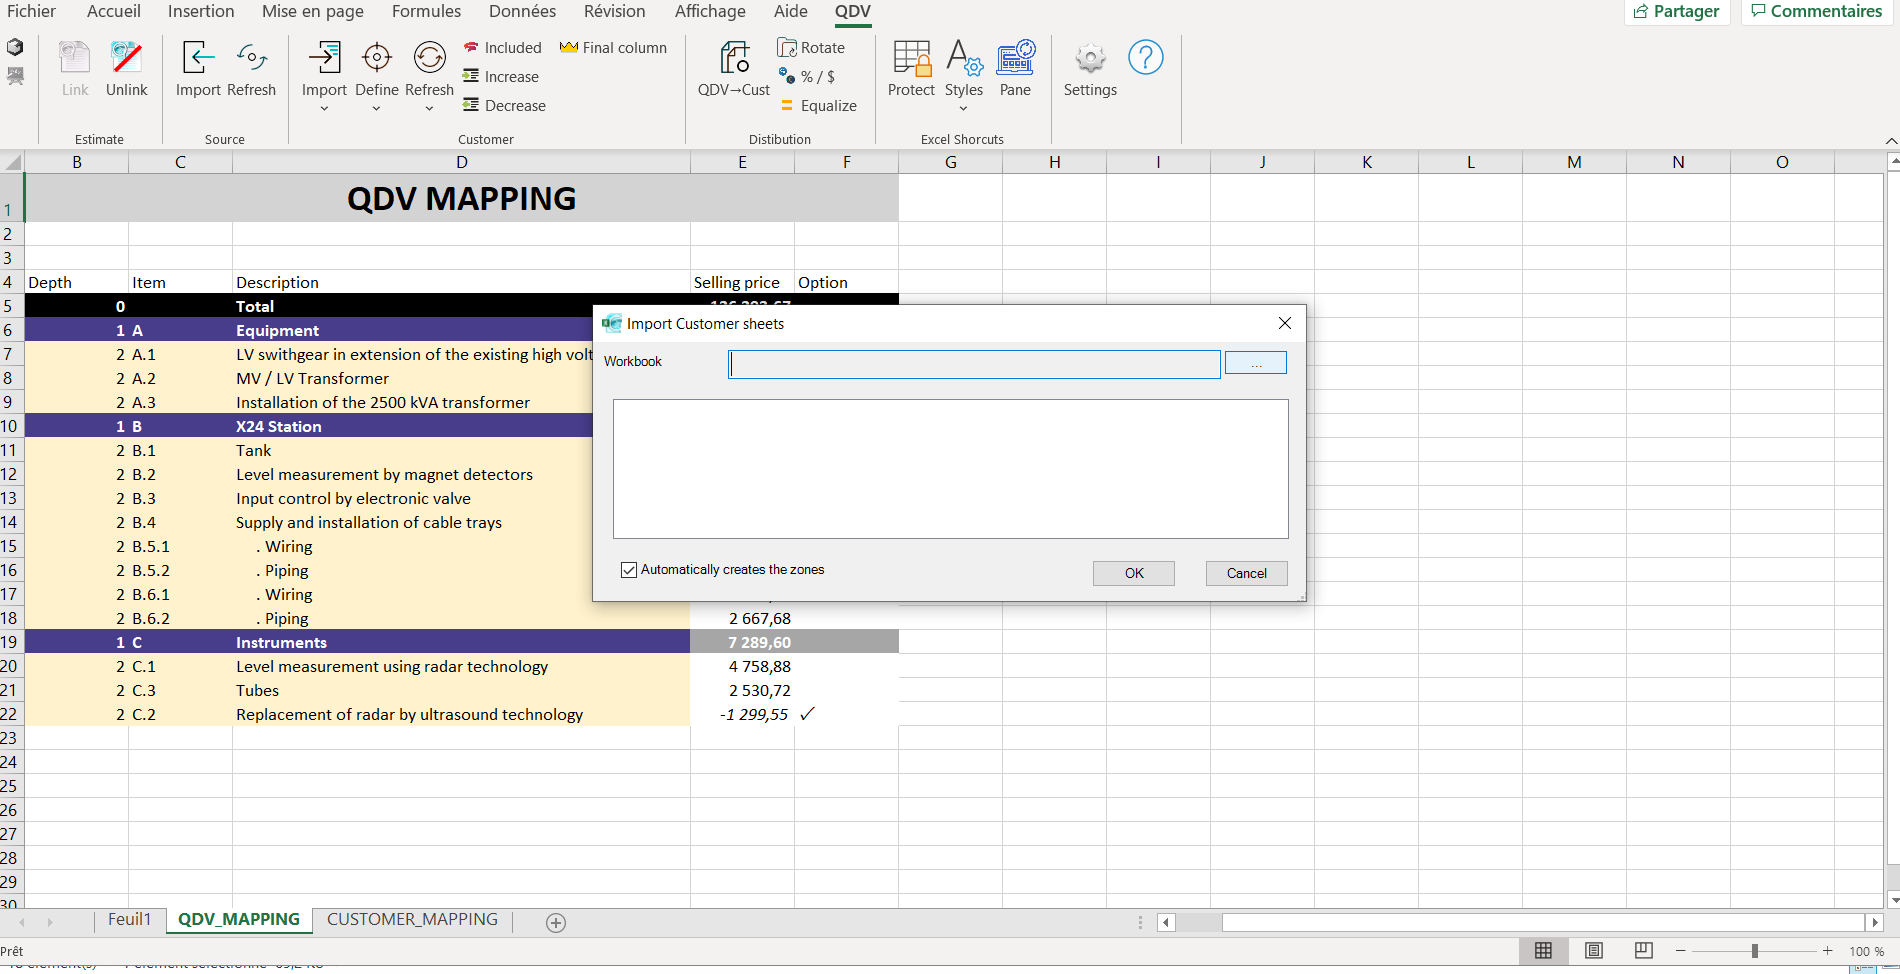
Task: Open the Affichage tab
Action: pos(710,11)
